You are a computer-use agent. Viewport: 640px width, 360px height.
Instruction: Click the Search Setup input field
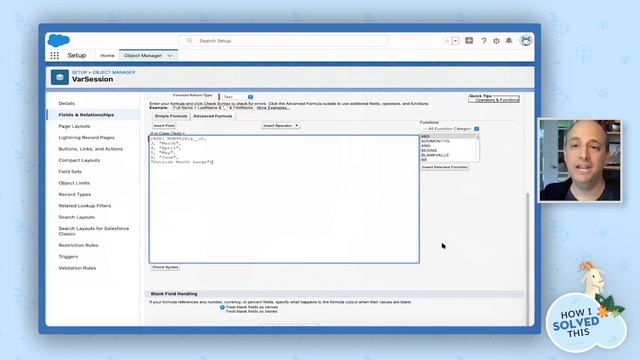pos(283,41)
